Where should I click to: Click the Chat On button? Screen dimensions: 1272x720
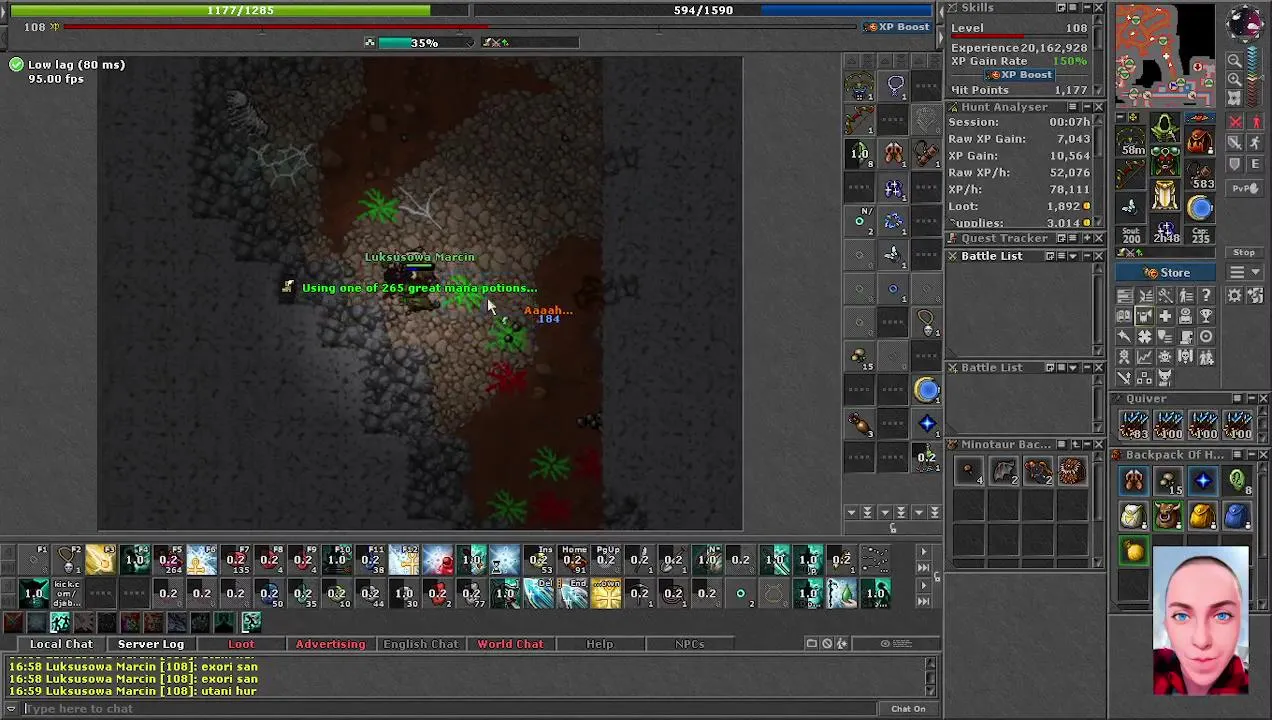[908, 708]
